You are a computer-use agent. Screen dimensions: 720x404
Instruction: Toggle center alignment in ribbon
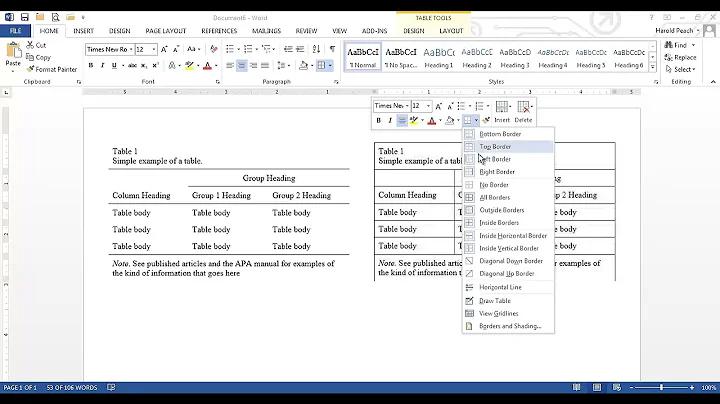pos(242,66)
